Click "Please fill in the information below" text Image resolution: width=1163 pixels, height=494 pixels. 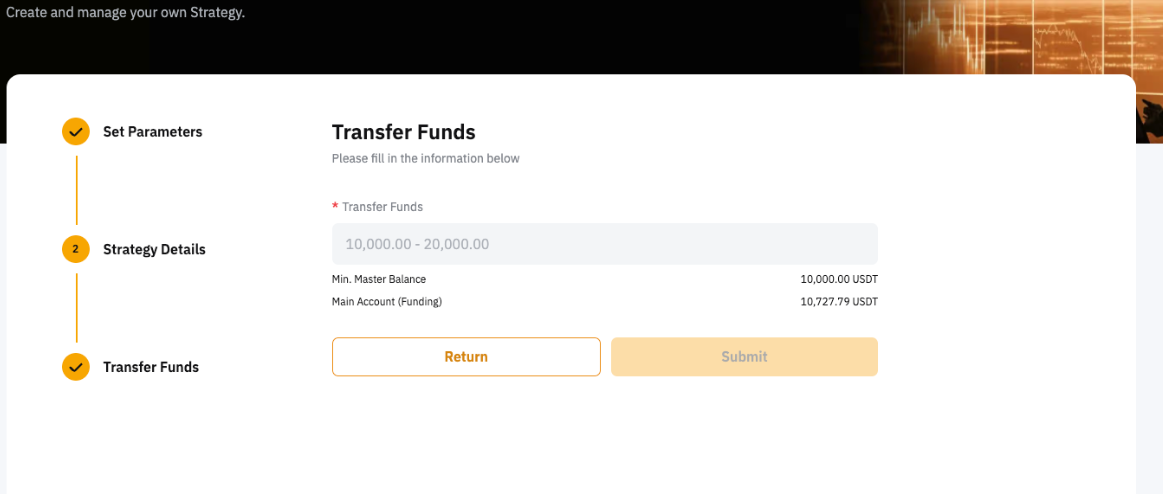(x=425, y=158)
